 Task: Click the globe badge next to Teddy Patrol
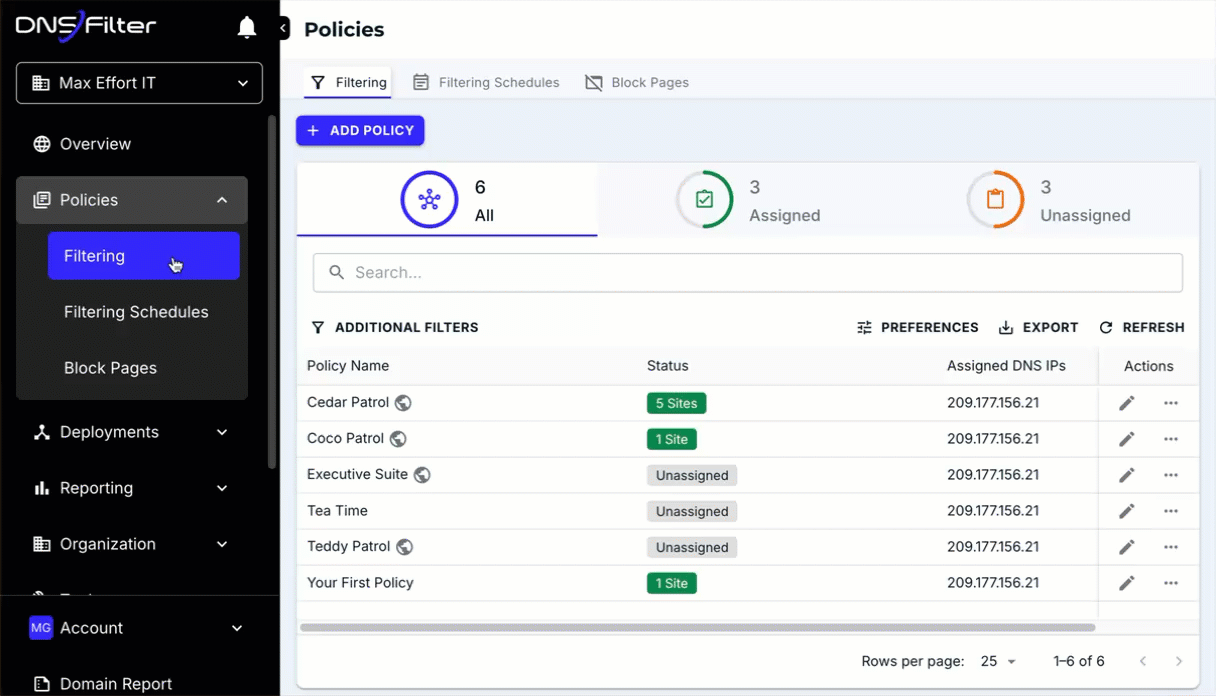pyautogui.click(x=403, y=547)
